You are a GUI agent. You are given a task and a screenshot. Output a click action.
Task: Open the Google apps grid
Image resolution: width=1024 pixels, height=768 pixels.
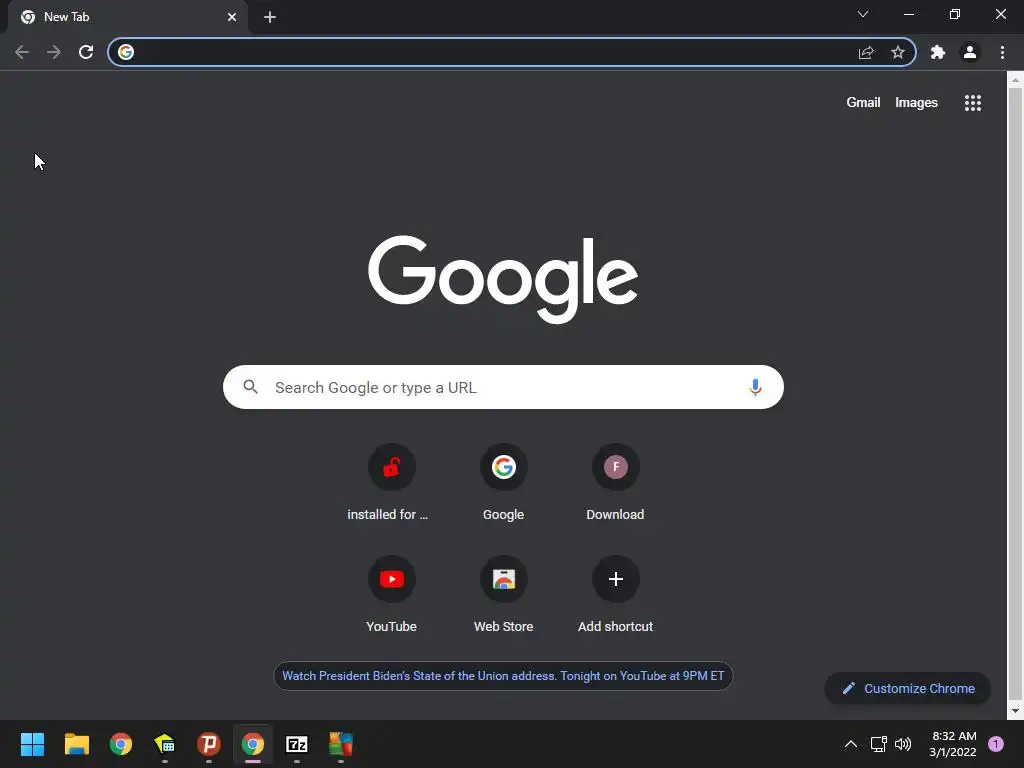[x=973, y=103]
